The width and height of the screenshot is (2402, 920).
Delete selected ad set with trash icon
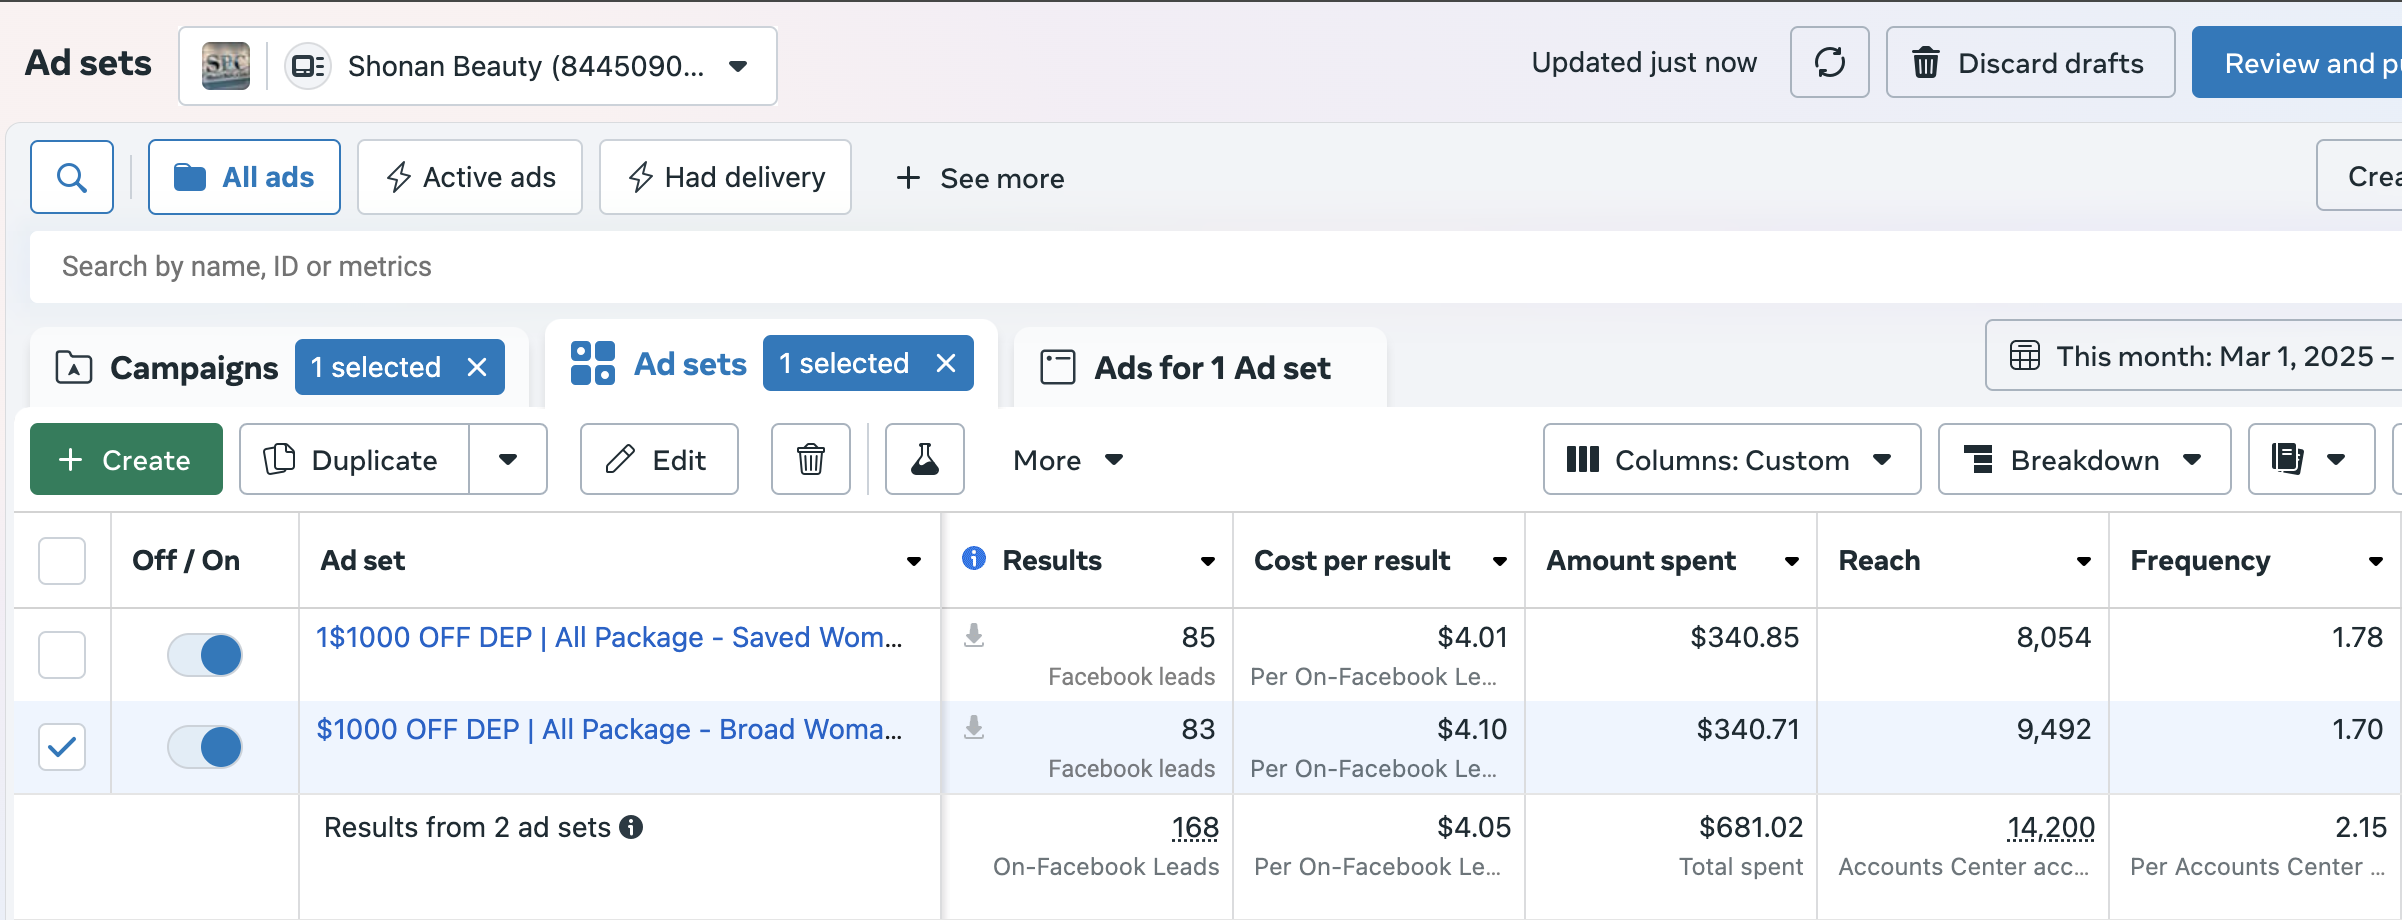click(810, 459)
